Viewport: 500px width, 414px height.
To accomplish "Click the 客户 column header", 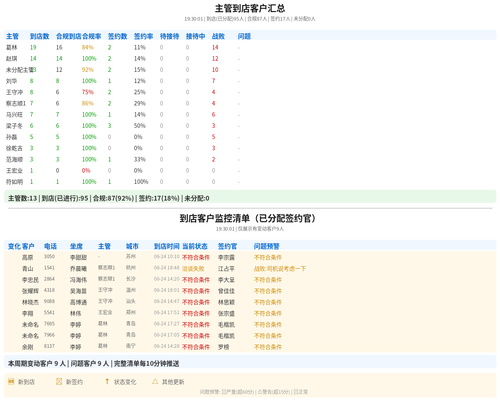I will [28, 246].
